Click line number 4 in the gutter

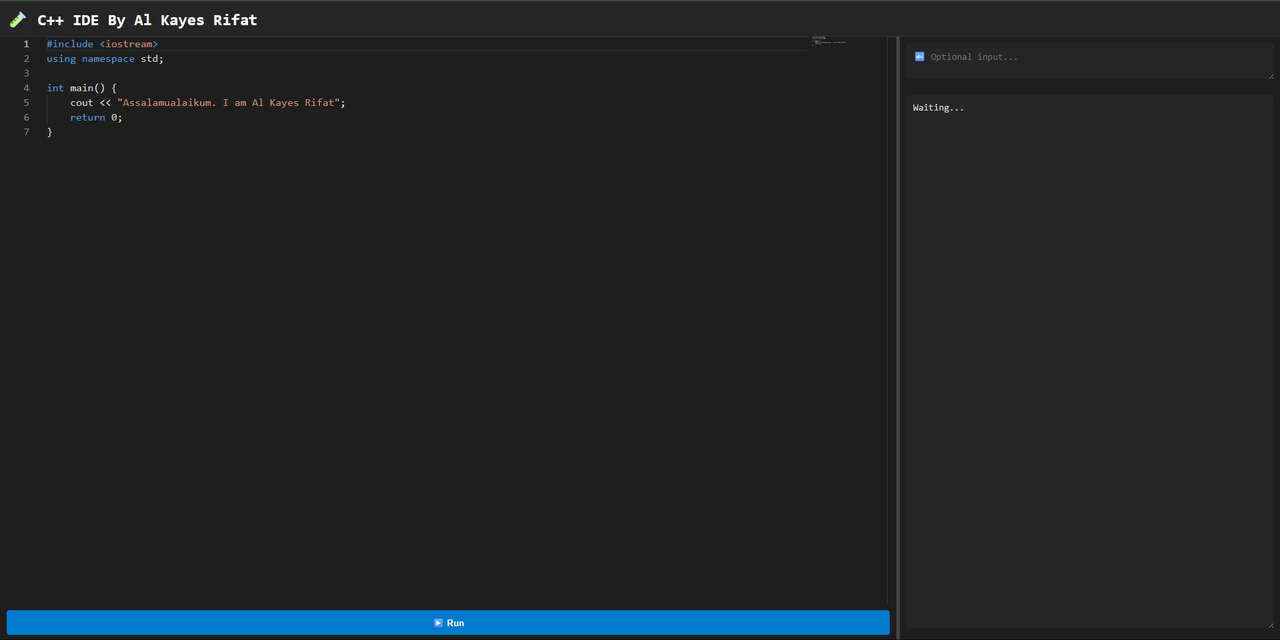pyautogui.click(x=26, y=88)
